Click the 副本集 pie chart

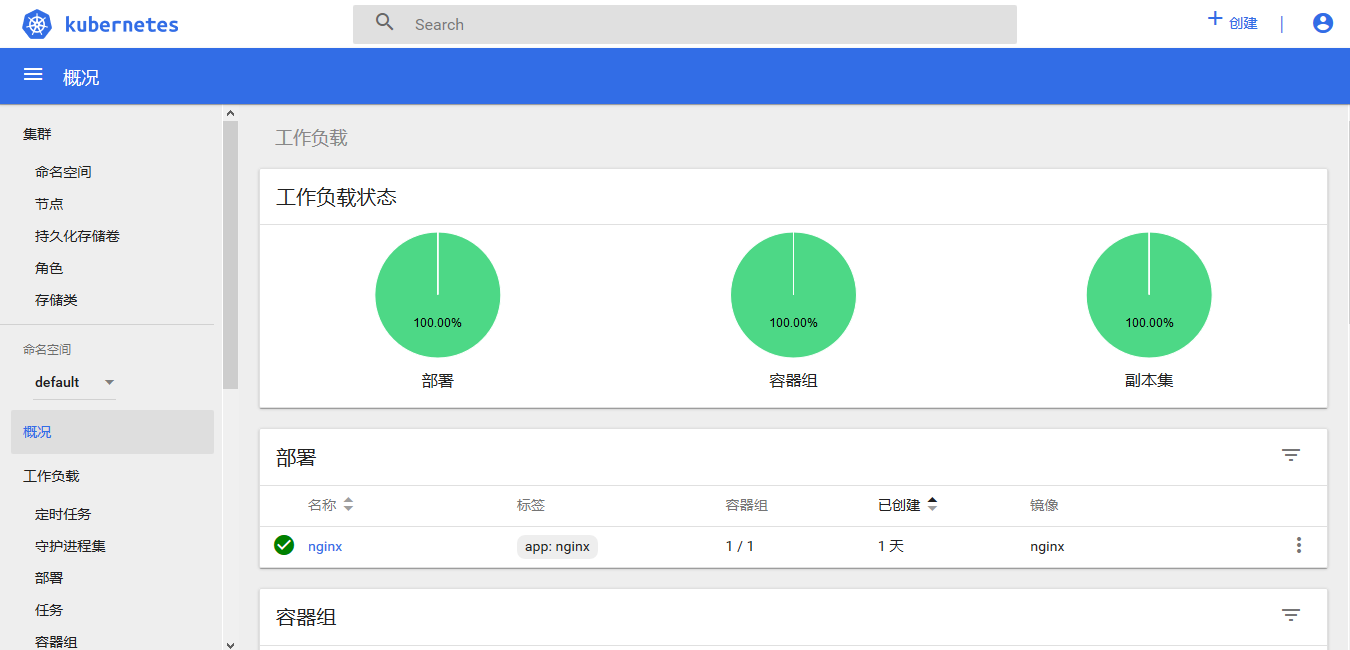point(1149,295)
